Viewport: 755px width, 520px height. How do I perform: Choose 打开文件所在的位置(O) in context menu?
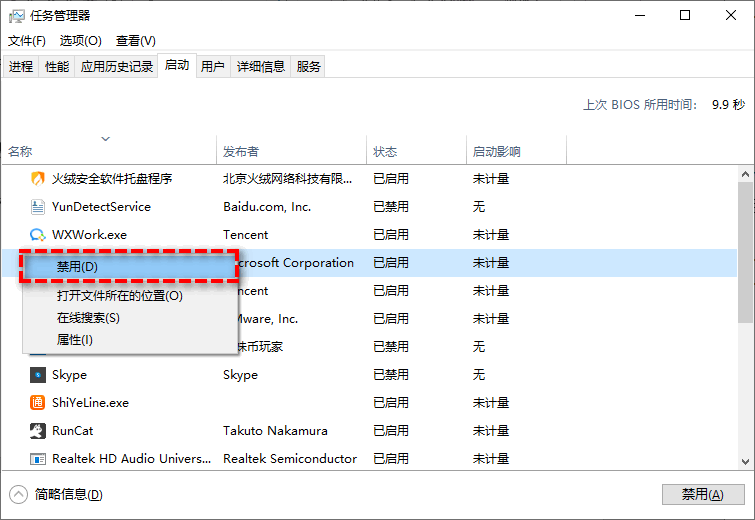point(130,296)
